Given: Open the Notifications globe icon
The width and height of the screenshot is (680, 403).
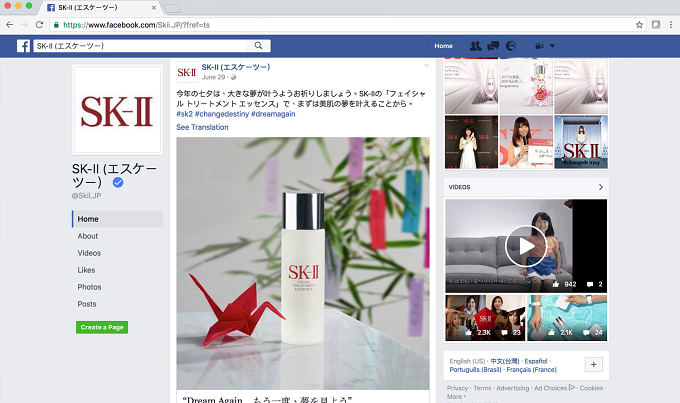Looking at the screenshot, I should click(x=511, y=46).
